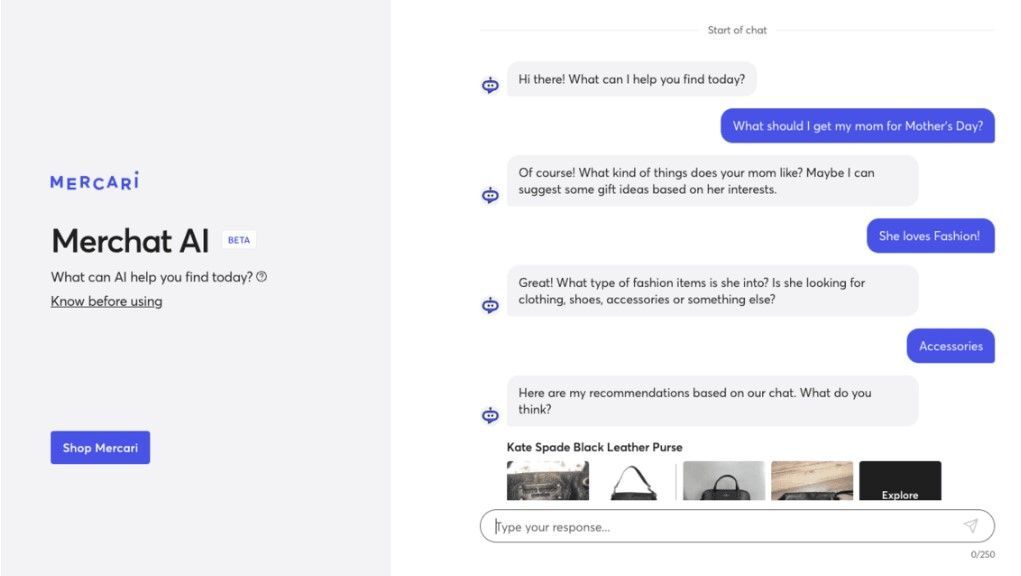Open the "Know before using" link
This screenshot has height=576, width=1021.
click(107, 301)
